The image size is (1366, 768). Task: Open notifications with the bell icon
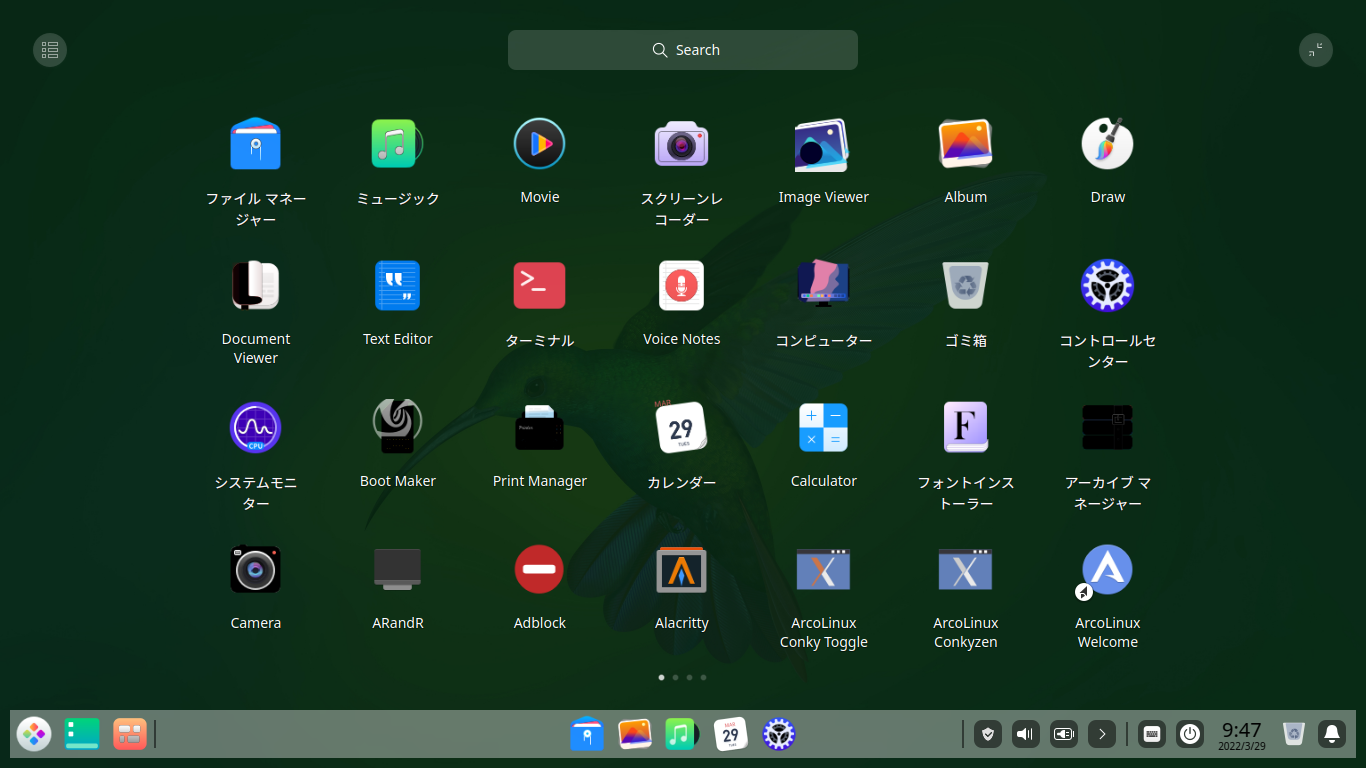1332,734
